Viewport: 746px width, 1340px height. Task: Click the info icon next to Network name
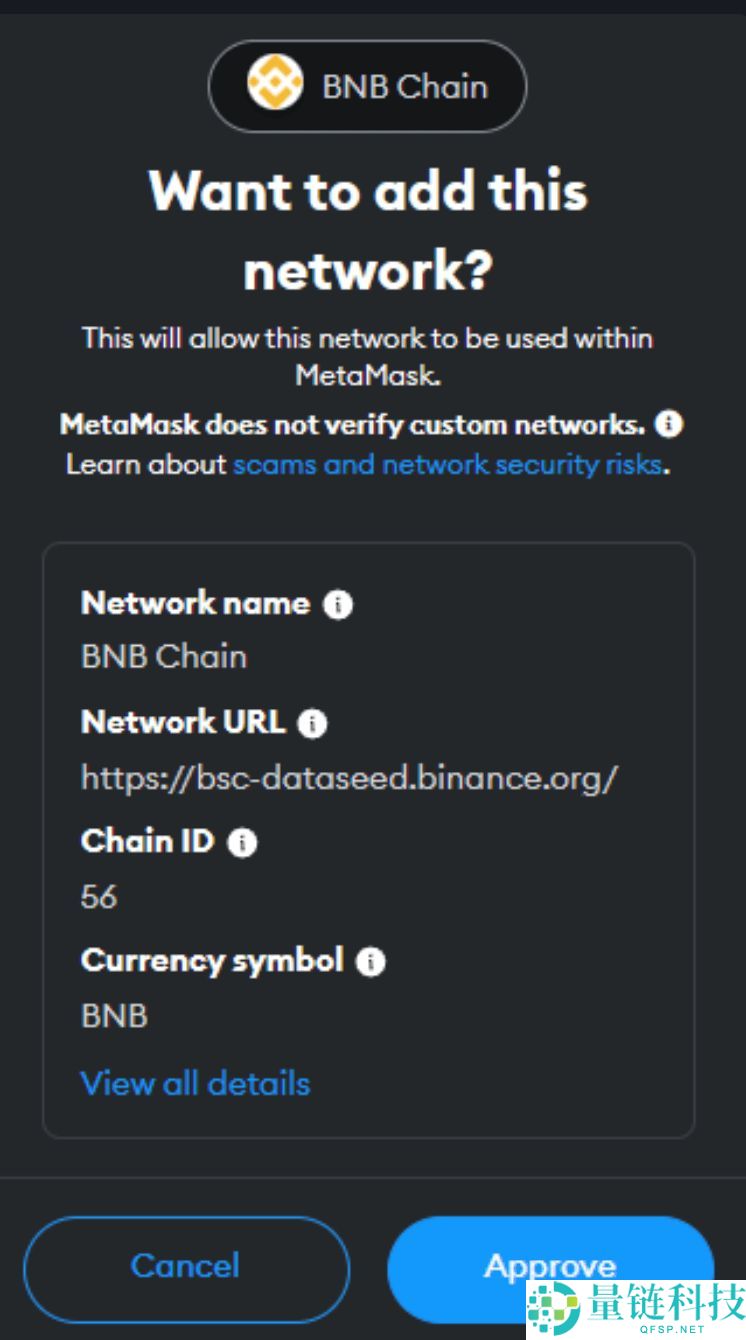point(337,606)
